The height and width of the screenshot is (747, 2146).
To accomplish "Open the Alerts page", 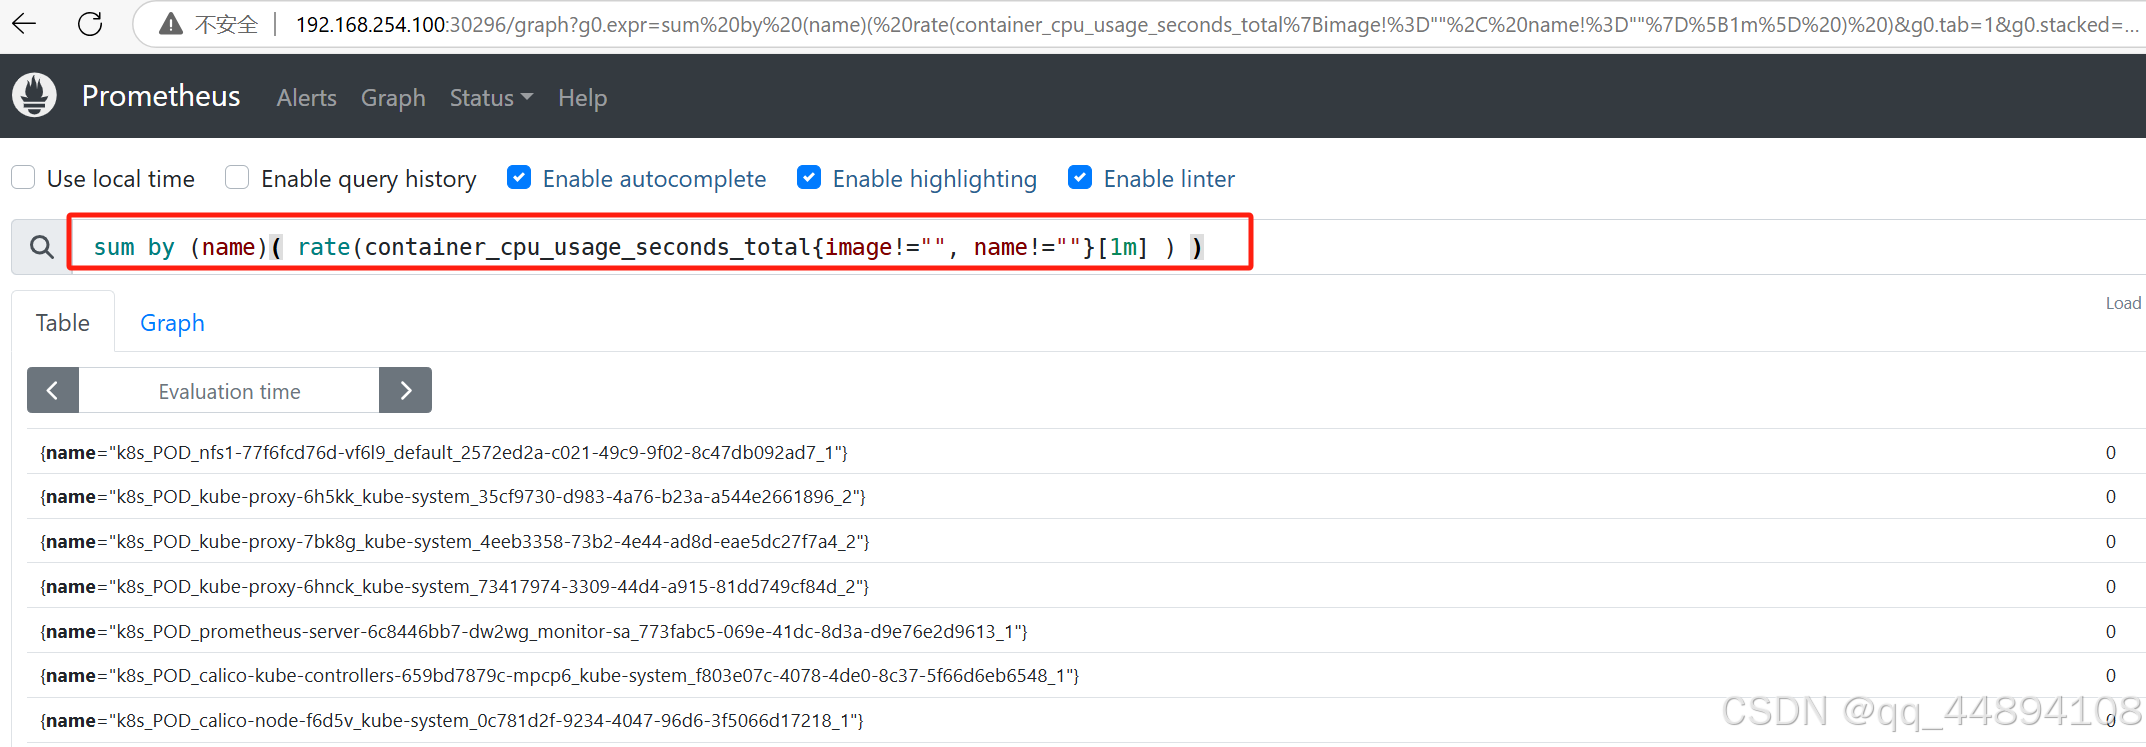I will [306, 97].
